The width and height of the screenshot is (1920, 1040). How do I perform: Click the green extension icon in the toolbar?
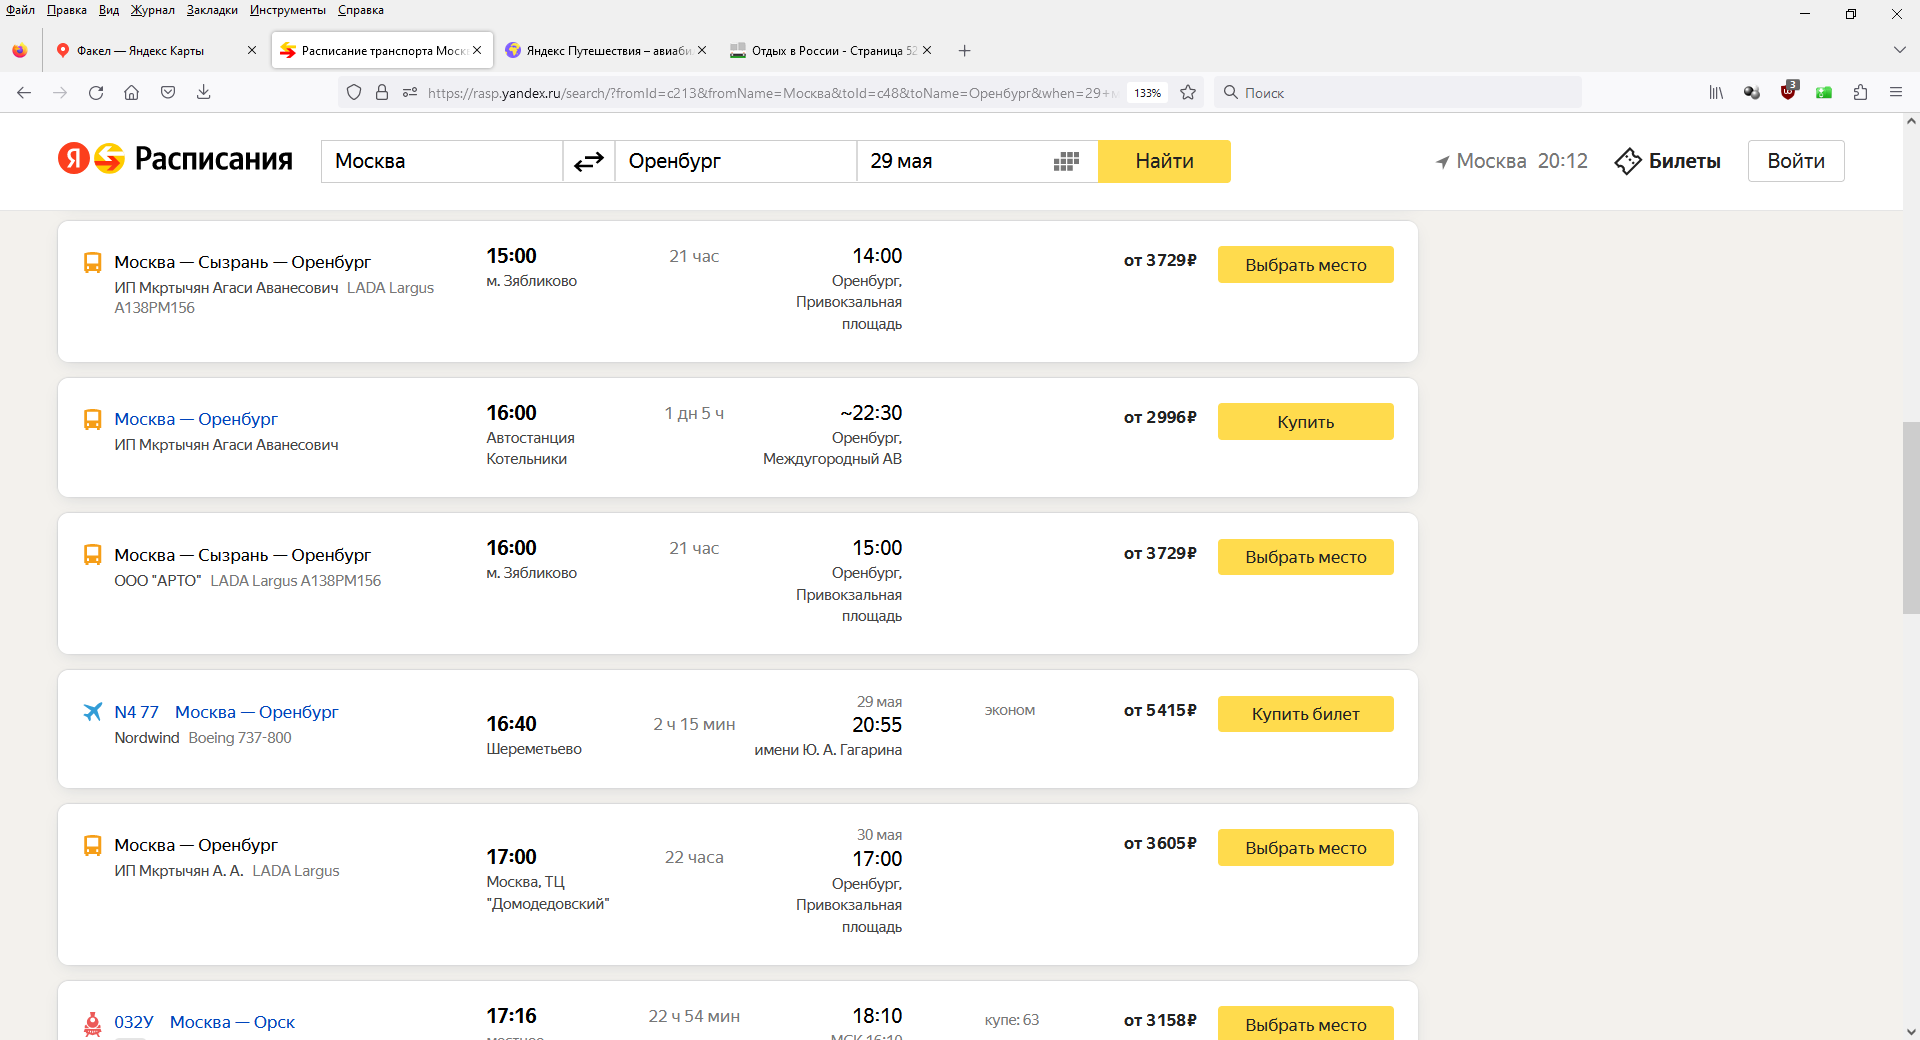click(1824, 92)
